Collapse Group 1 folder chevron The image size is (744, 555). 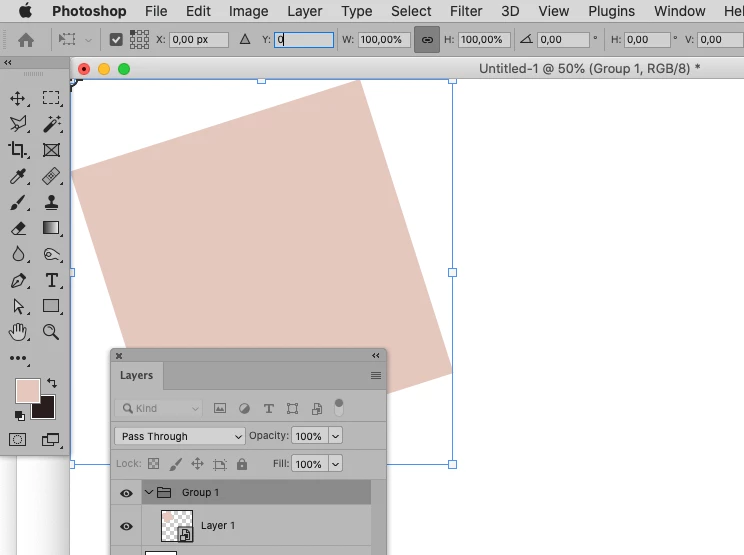pyautogui.click(x=149, y=492)
